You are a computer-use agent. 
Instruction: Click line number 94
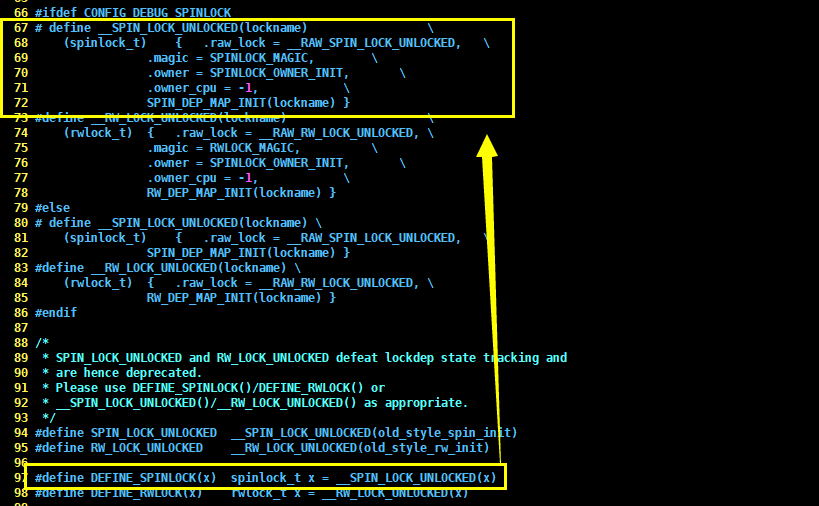[x=21, y=433]
